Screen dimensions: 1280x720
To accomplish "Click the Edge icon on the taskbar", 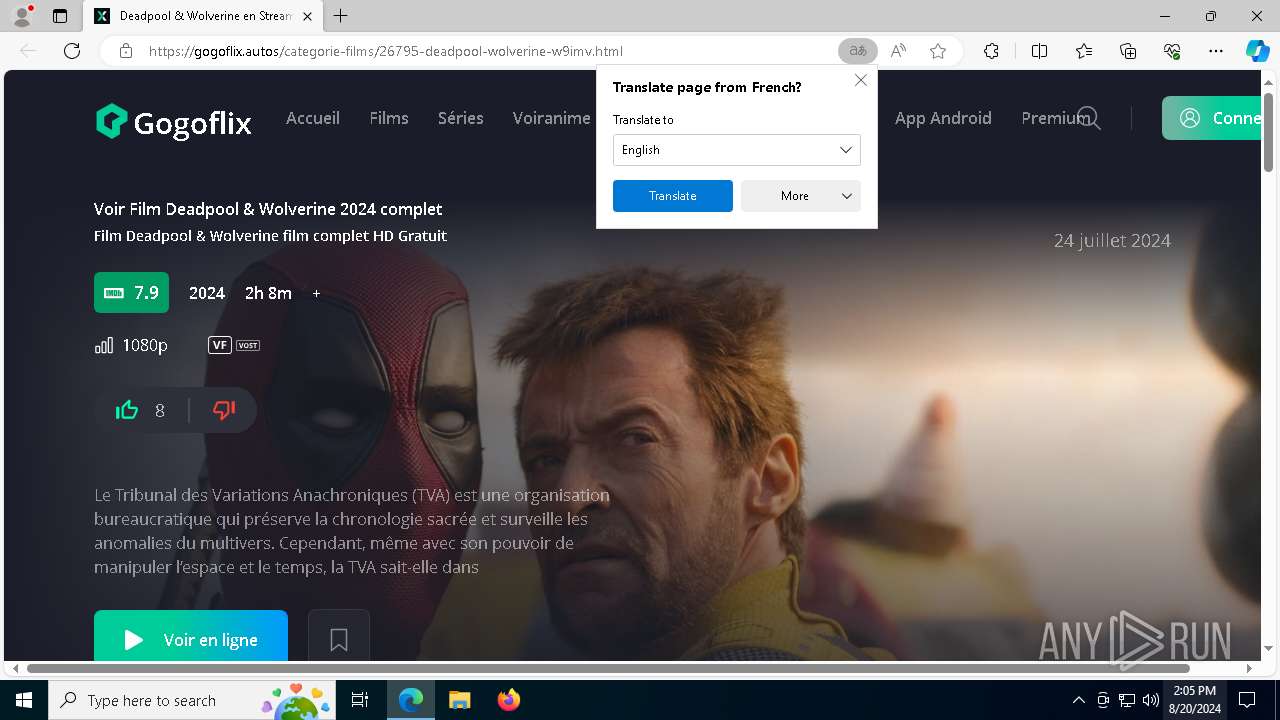I will (x=411, y=700).
